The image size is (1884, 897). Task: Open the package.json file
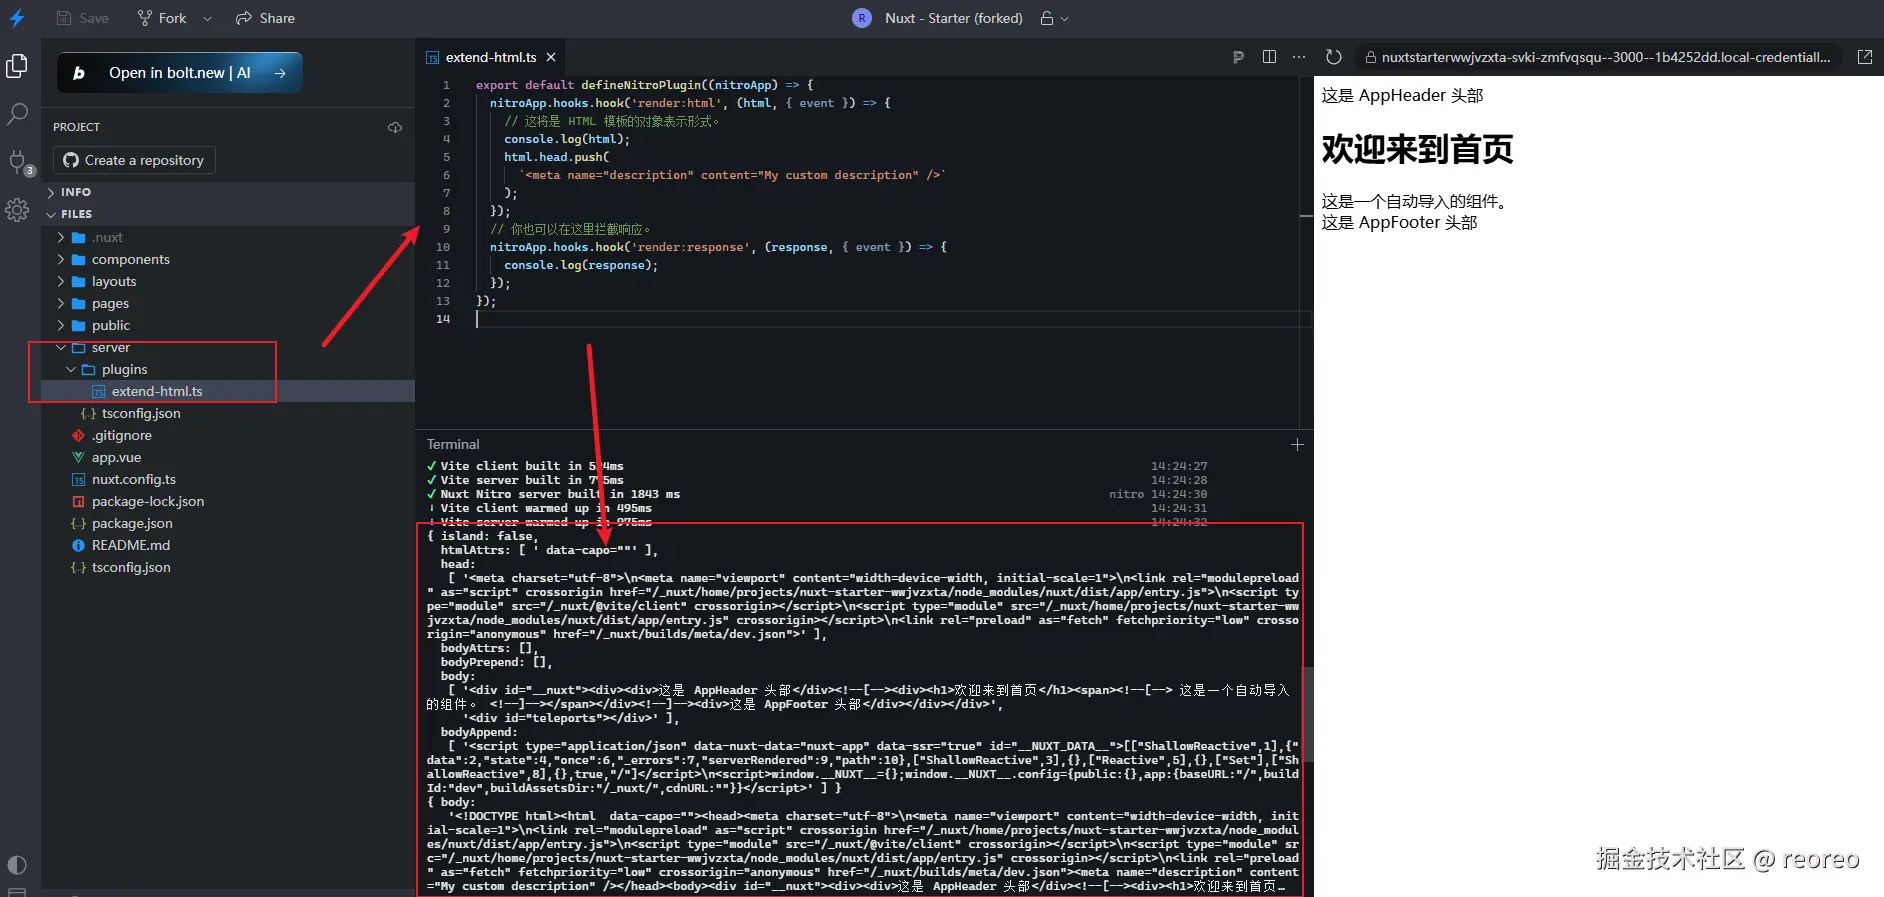(x=228, y=523)
